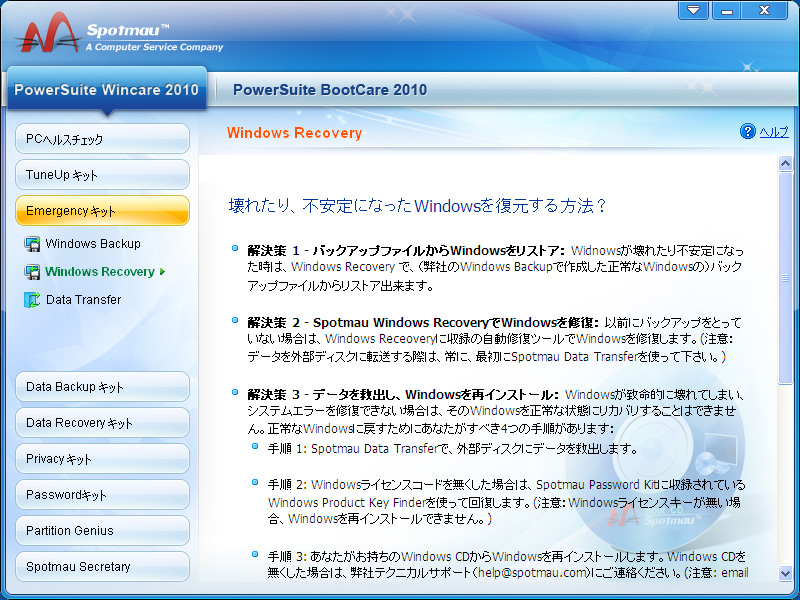The width and height of the screenshot is (800, 600).
Task: Open the Passwordキット section
Action: point(103,494)
